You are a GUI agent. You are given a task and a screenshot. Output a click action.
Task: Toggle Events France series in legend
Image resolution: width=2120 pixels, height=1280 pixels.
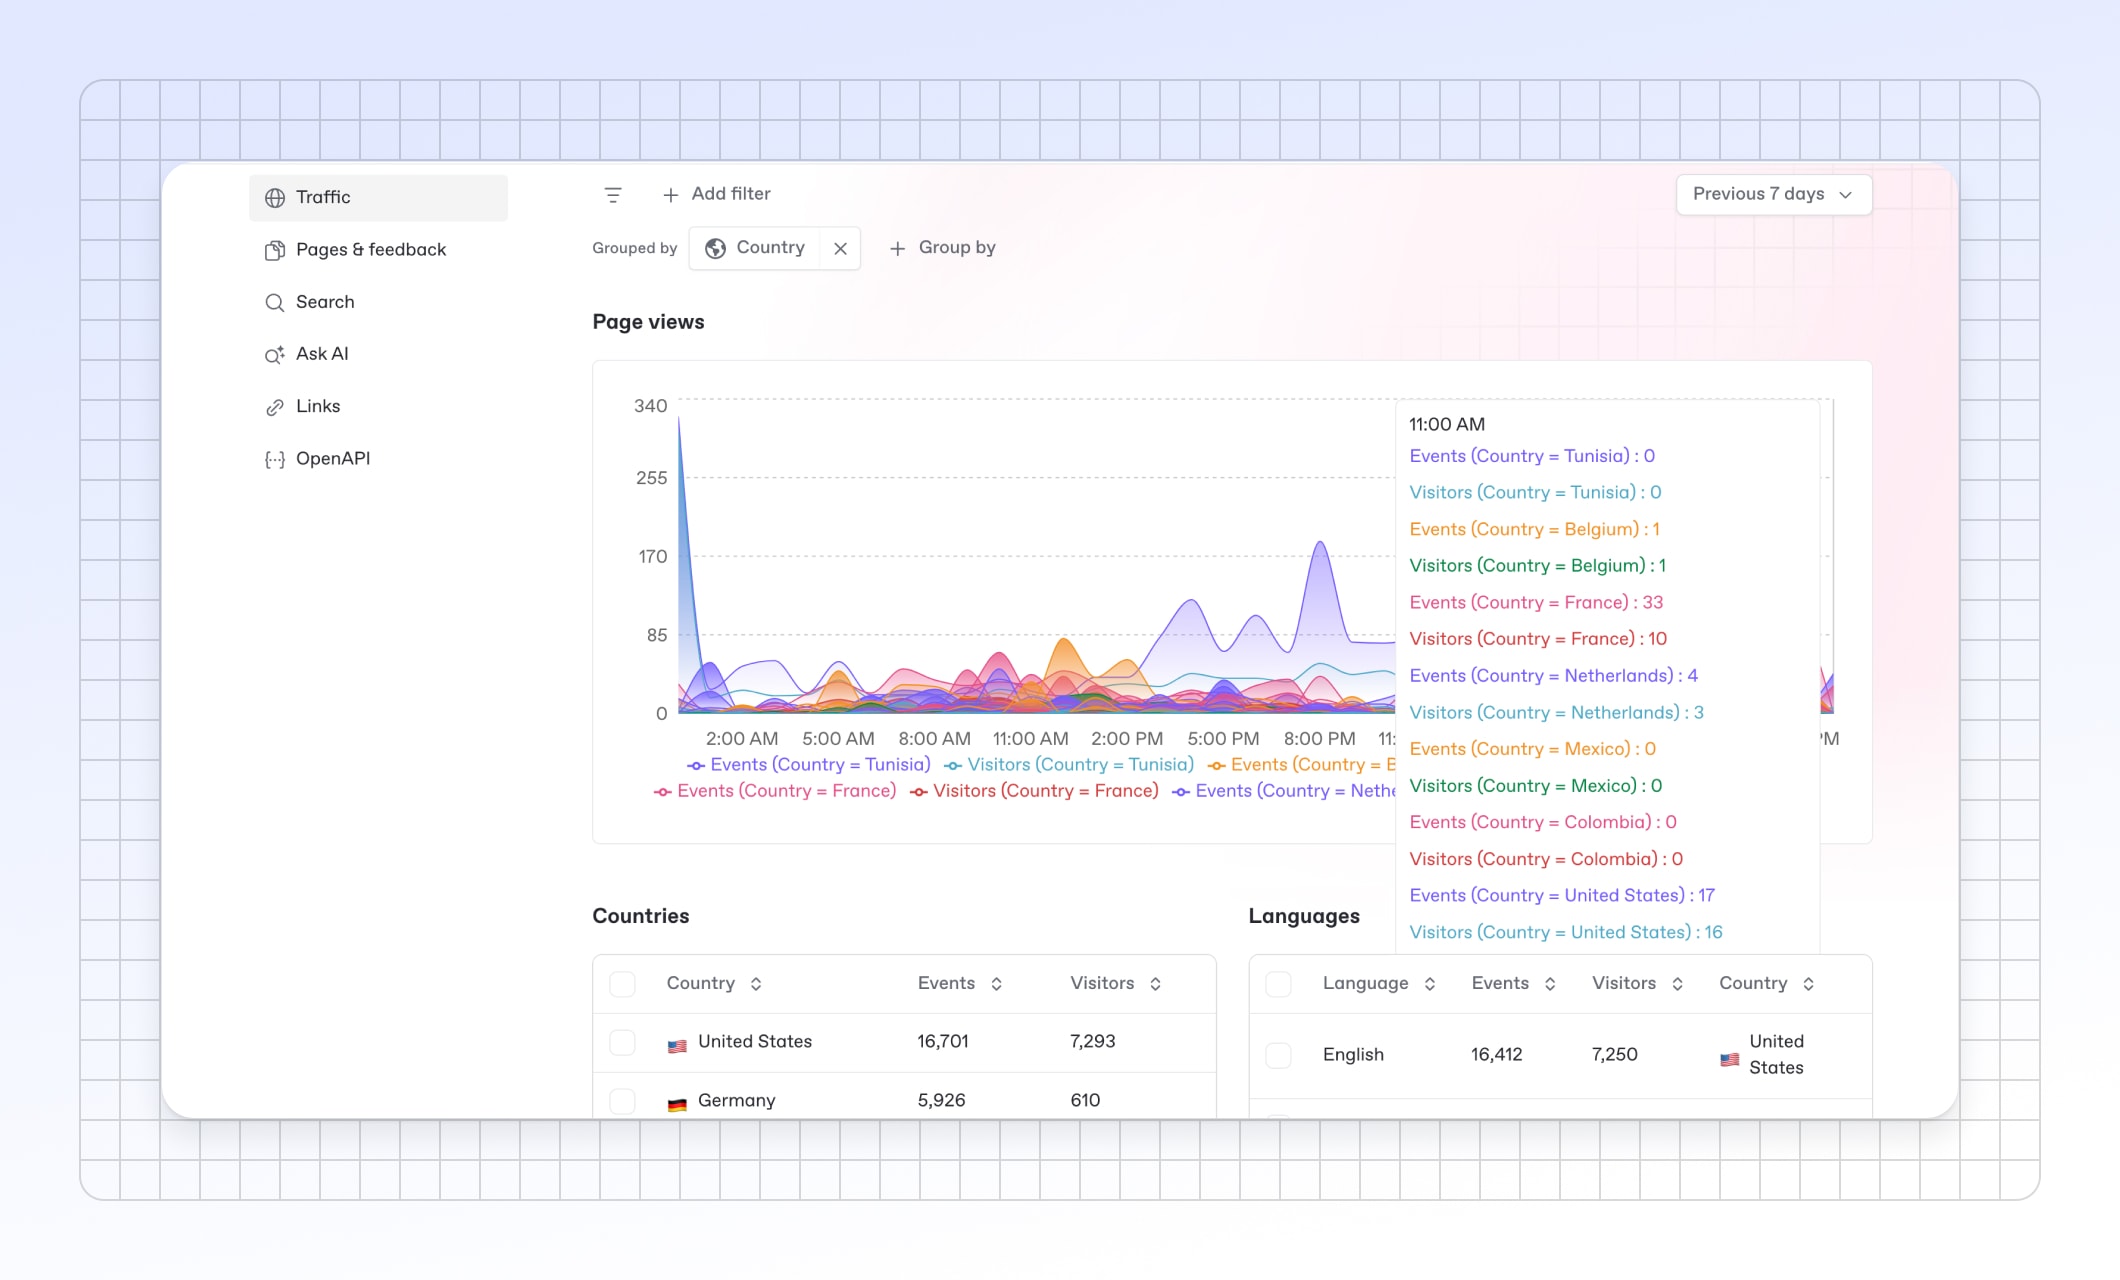click(x=775, y=791)
